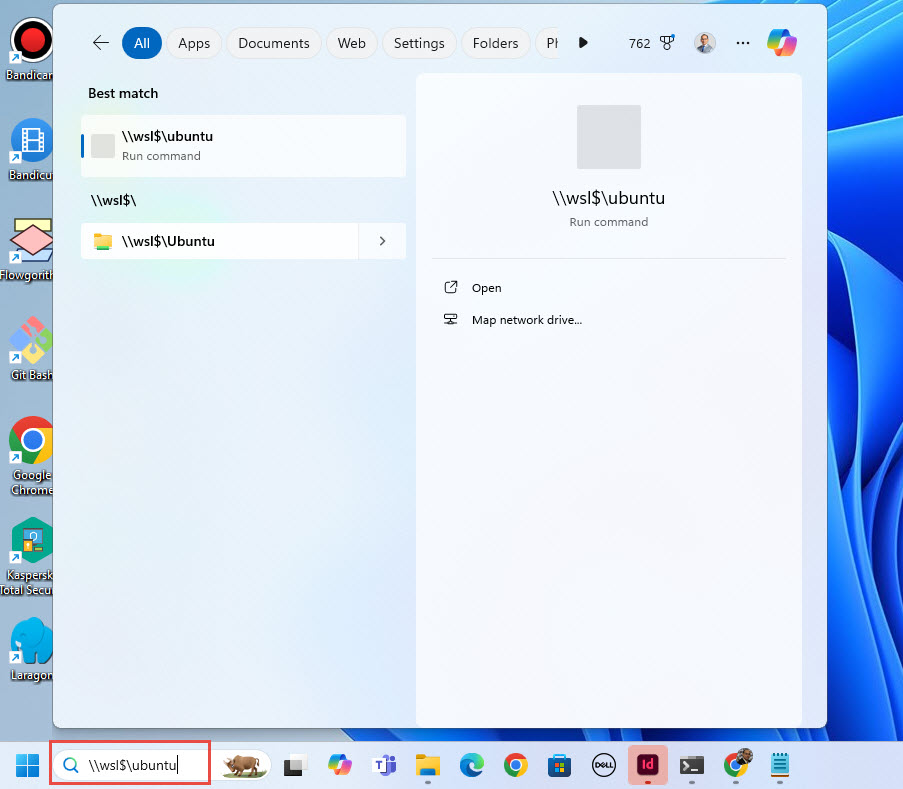The image size is (903, 789).
Task: Open the Windows Start button
Action: [x=27, y=765]
